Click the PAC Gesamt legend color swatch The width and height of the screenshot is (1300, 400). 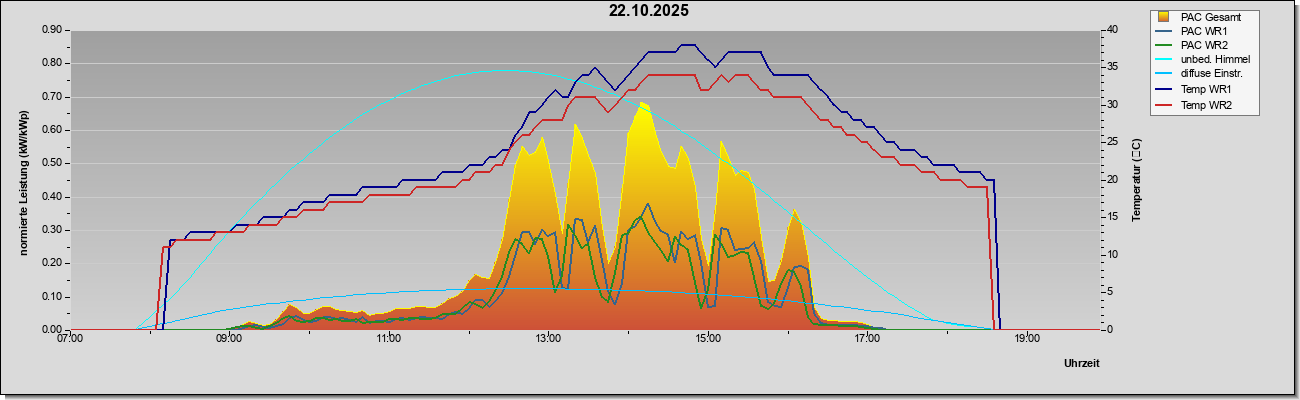pyautogui.click(x=1164, y=17)
